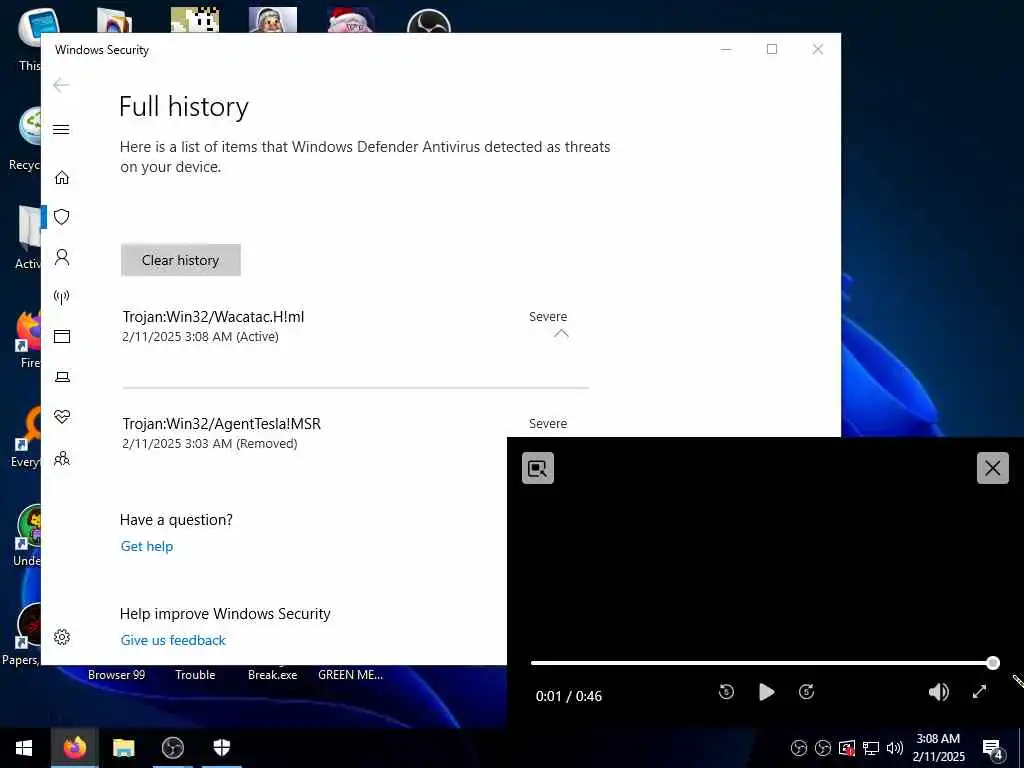Image resolution: width=1024 pixels, height=768 pixels.
Task: Open Firefox from the taskbar
Action: tap(74, 748)
